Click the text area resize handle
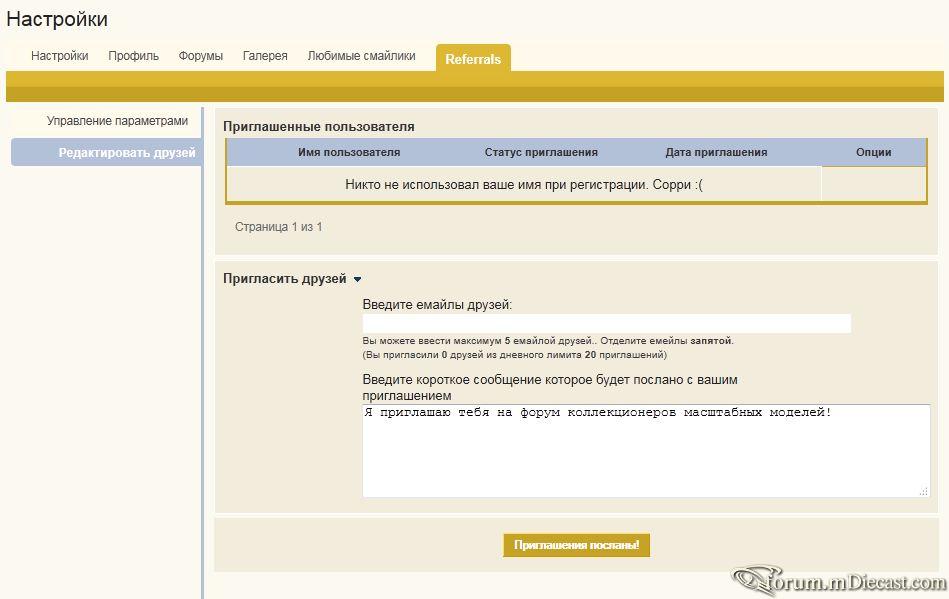949x599 pixels. click(924, 491)
